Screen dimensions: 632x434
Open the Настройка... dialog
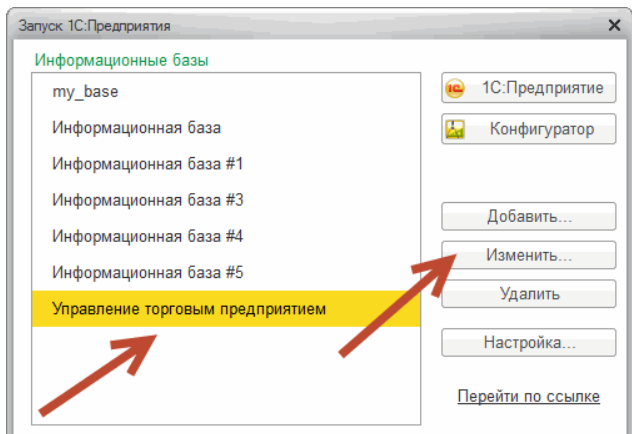pos(528,343)
